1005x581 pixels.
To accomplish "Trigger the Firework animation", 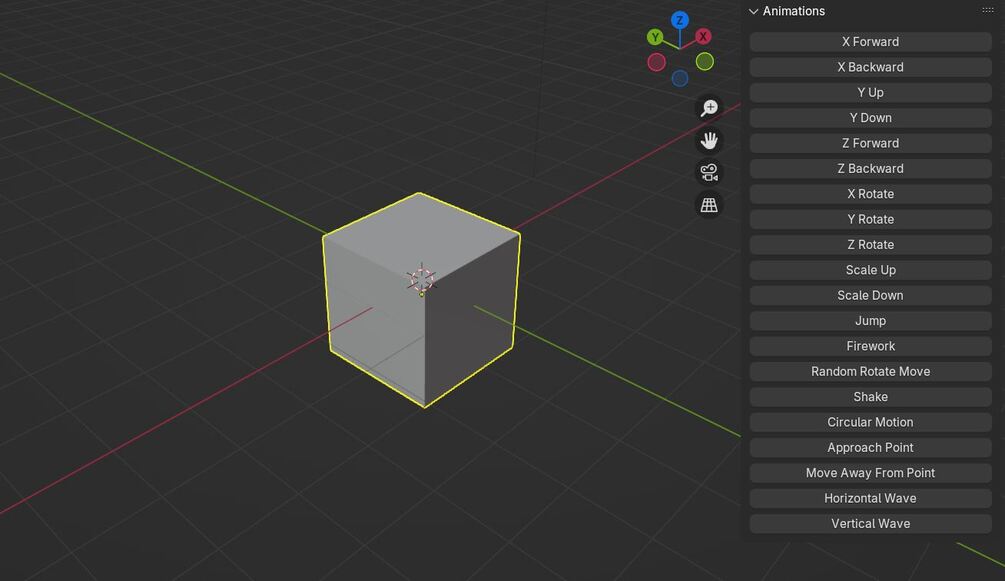I will point(870,346).
